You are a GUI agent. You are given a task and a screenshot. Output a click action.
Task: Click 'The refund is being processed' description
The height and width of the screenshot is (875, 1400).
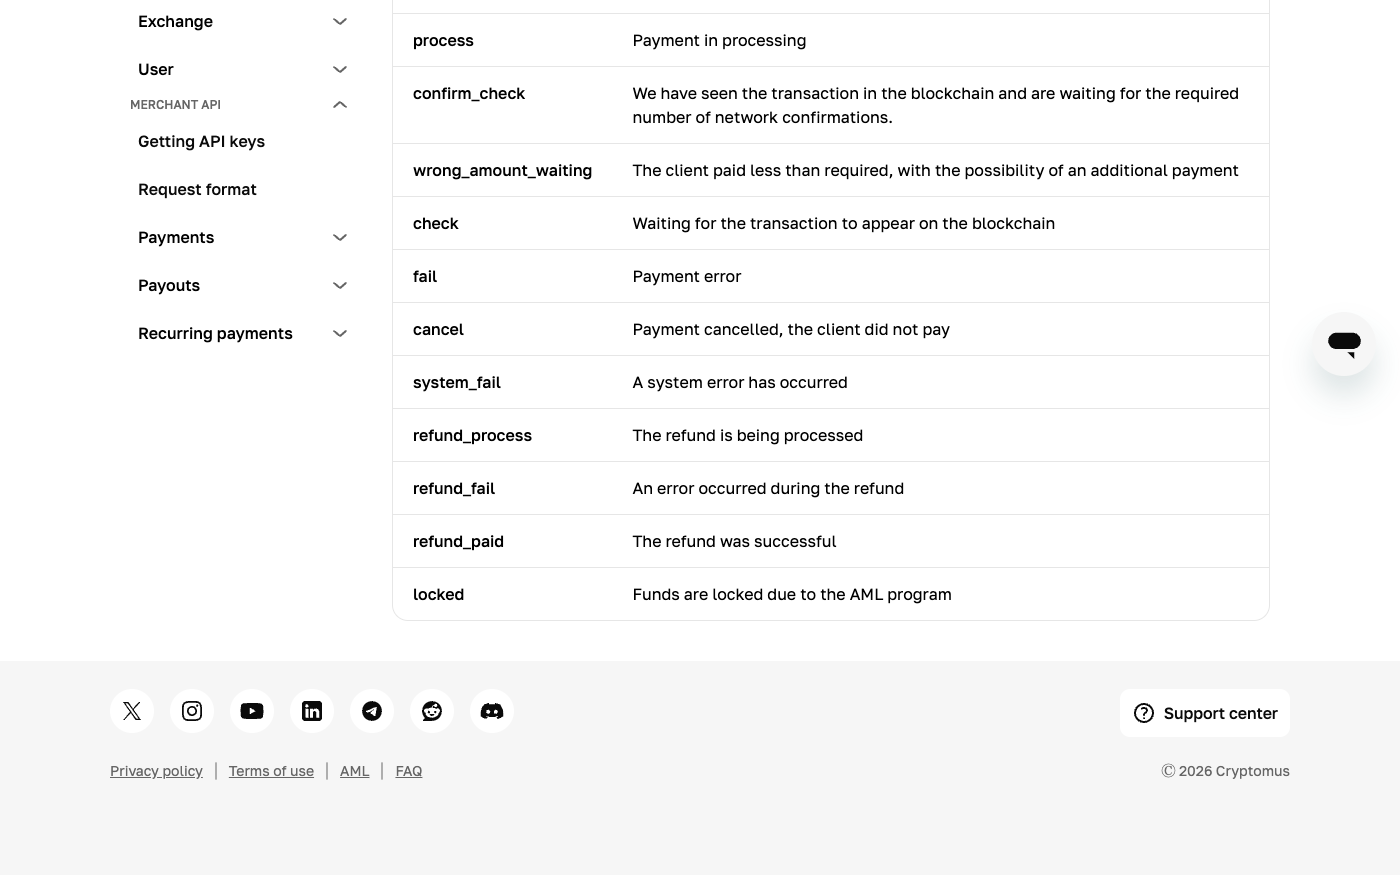point(748,435)
